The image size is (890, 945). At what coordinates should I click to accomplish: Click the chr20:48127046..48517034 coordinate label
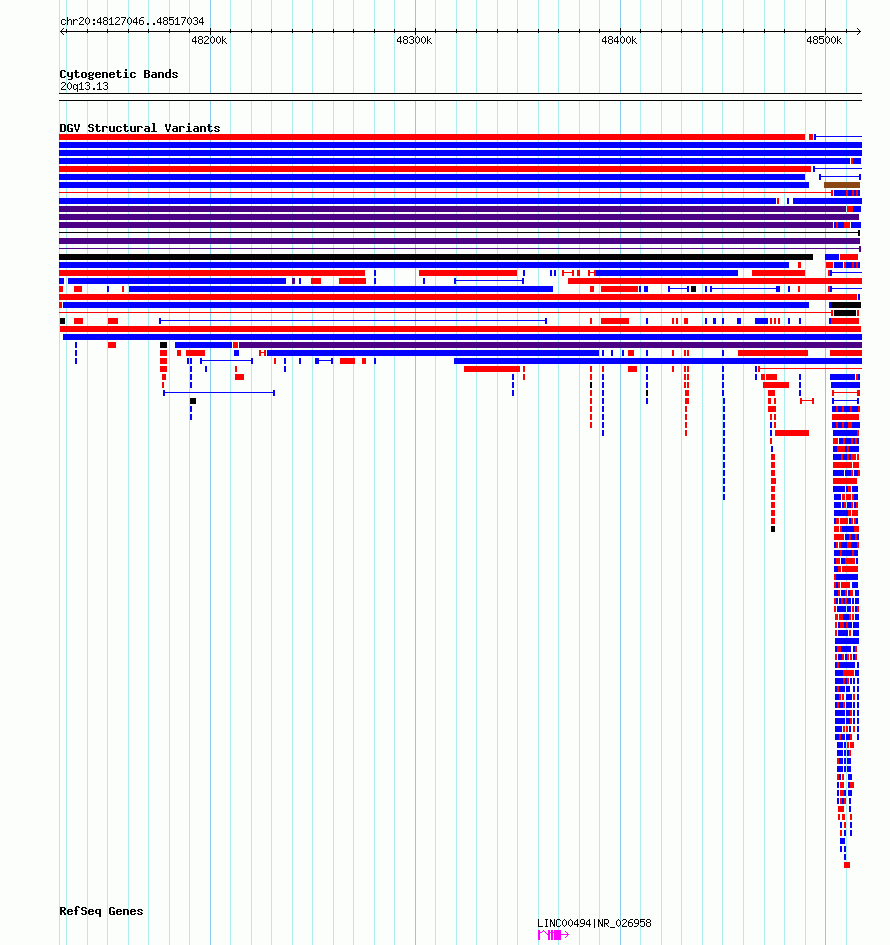coord(132,21)
